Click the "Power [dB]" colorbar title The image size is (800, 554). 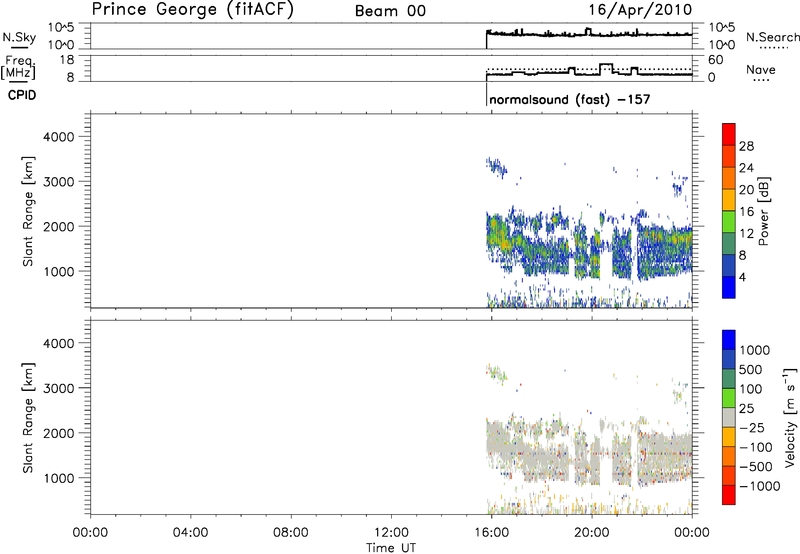point(763,211)
